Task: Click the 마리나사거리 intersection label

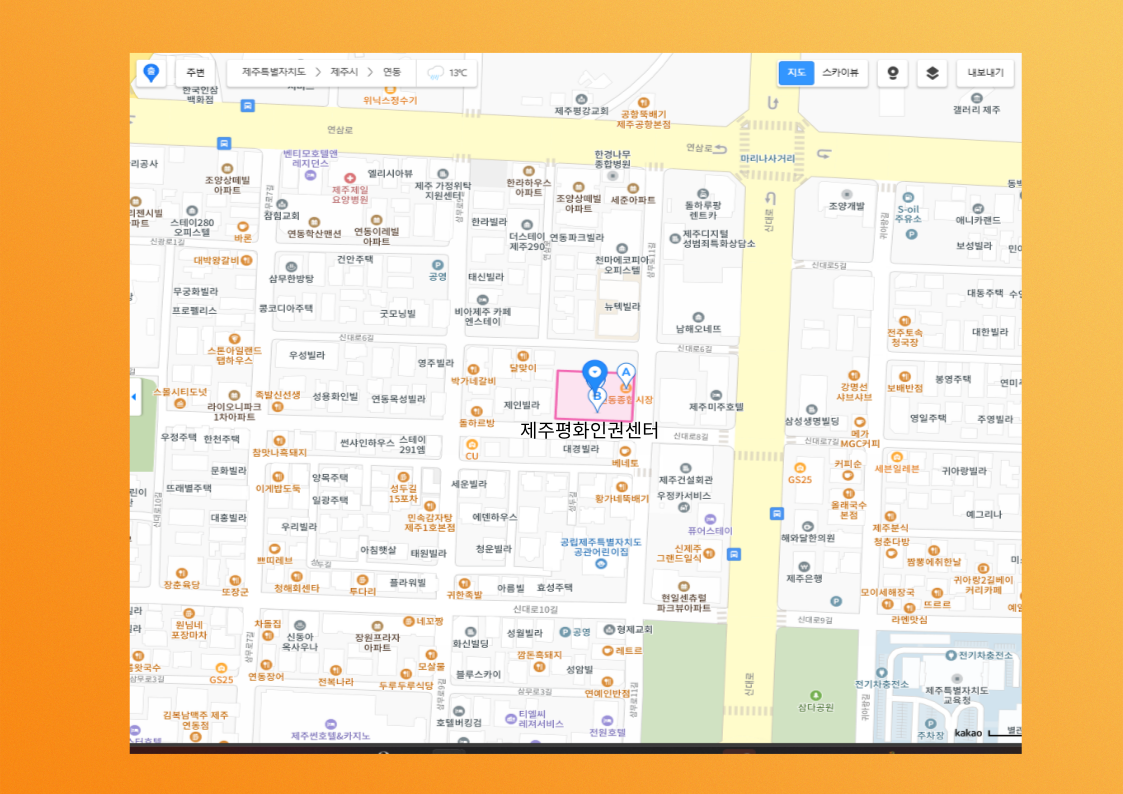Action: (768, 158)
